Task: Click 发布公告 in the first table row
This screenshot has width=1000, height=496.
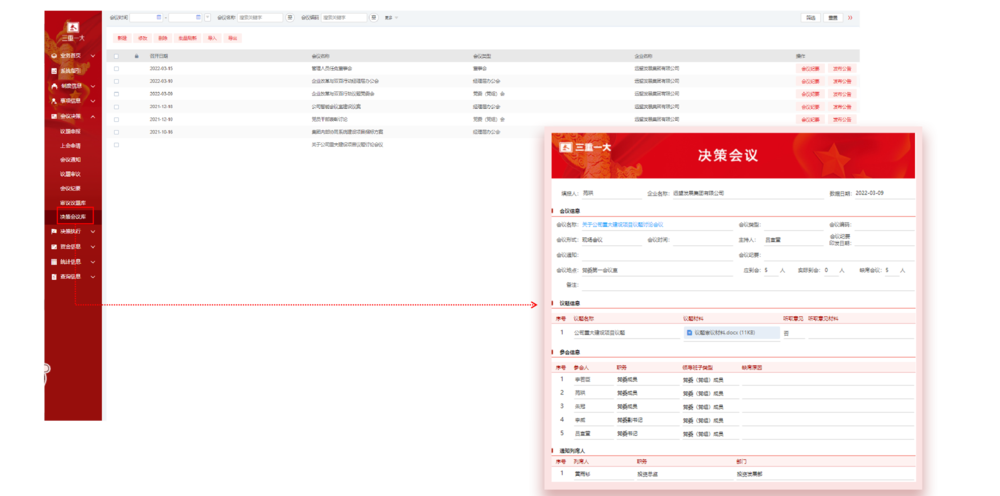Action: click(842, 68)
